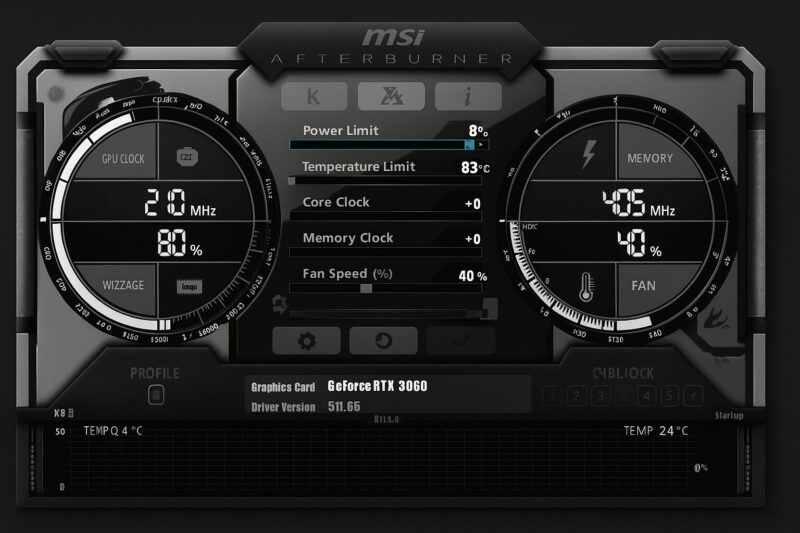The height and width of the screenshot is (533, 800).
Task: Click the Core Clock slider track
Action: 385,216
